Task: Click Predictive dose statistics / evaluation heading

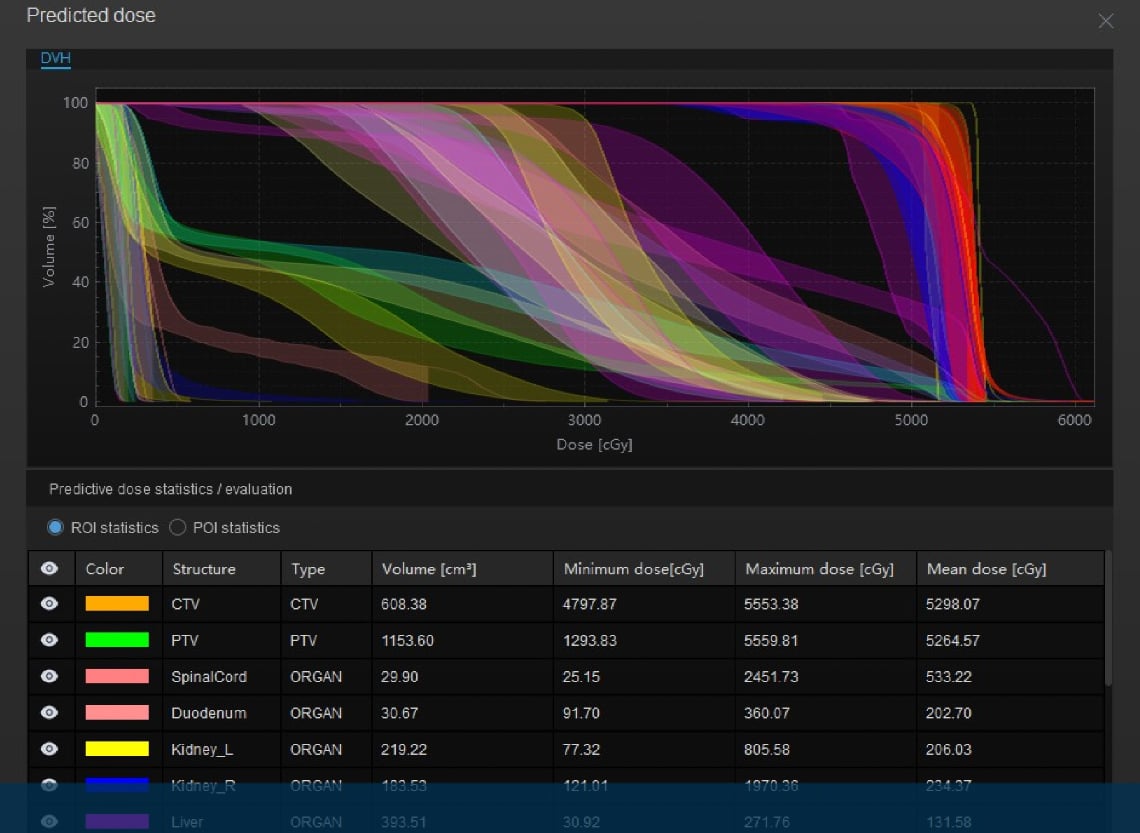Action: 170,489
